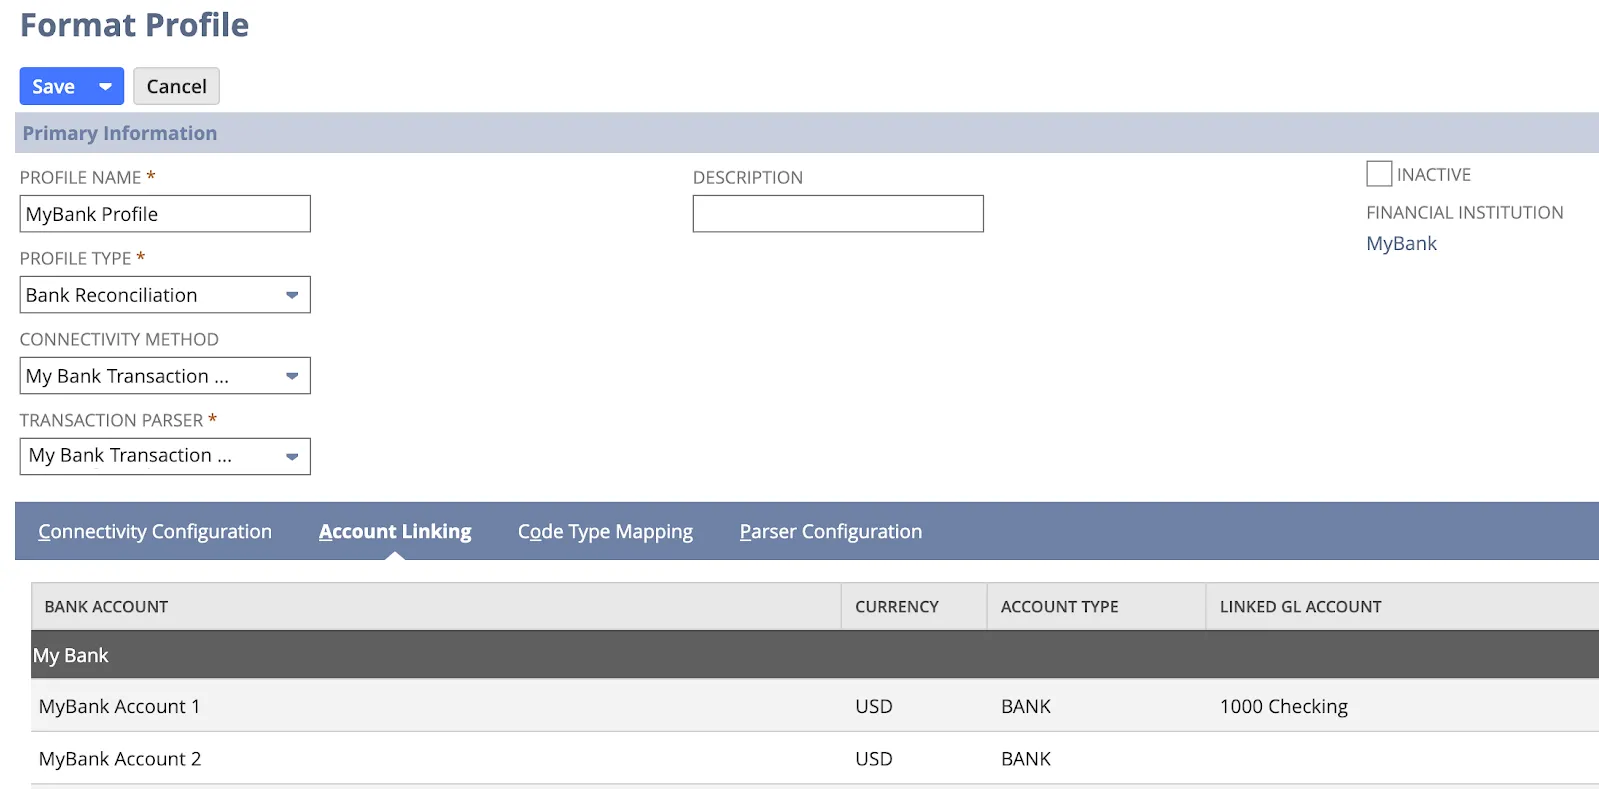Click the Linked GL Account column header
Viewport: 1599px width, 789px height.
[1402, 607]
